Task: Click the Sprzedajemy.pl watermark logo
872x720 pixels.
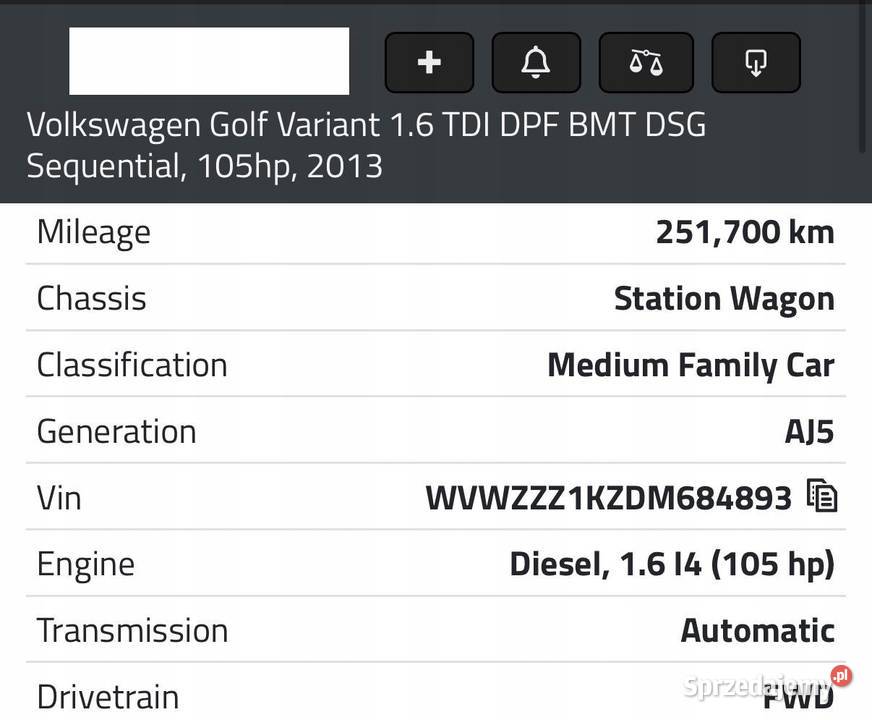Action: 766,684
